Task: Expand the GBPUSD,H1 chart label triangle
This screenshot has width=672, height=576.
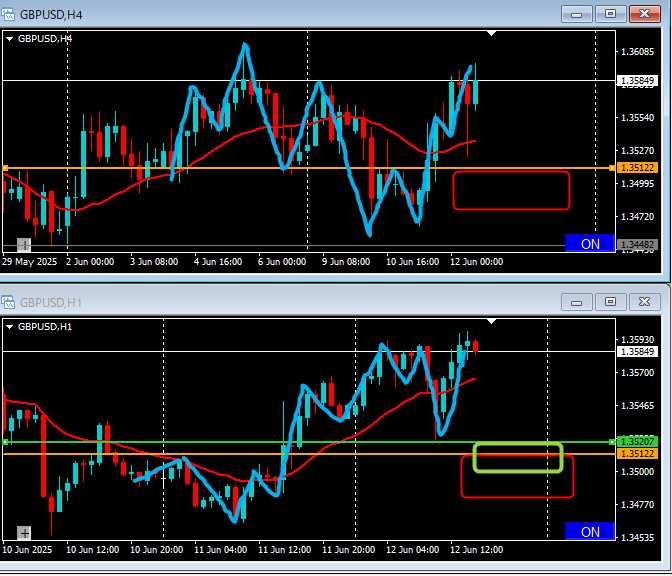Action: [9, 327]
